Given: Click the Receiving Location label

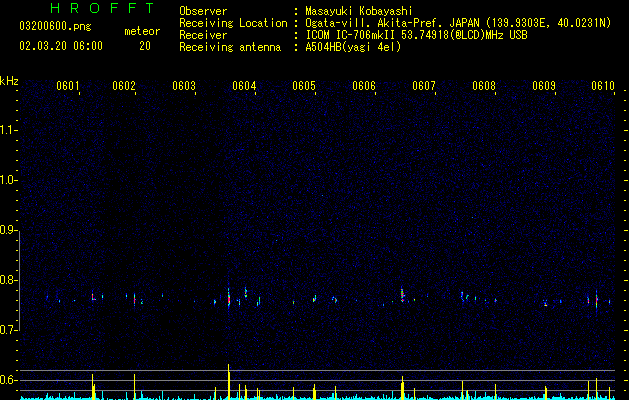Looking at the screenshot, I should (x=233, y=23).
